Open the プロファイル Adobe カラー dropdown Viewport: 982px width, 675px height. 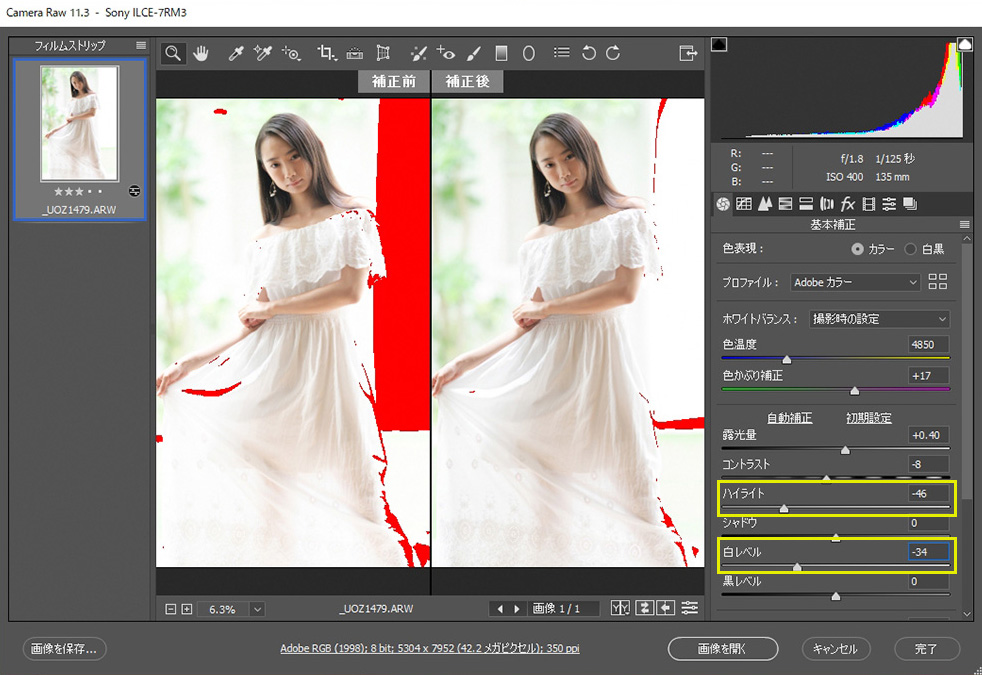click(855, 283)
